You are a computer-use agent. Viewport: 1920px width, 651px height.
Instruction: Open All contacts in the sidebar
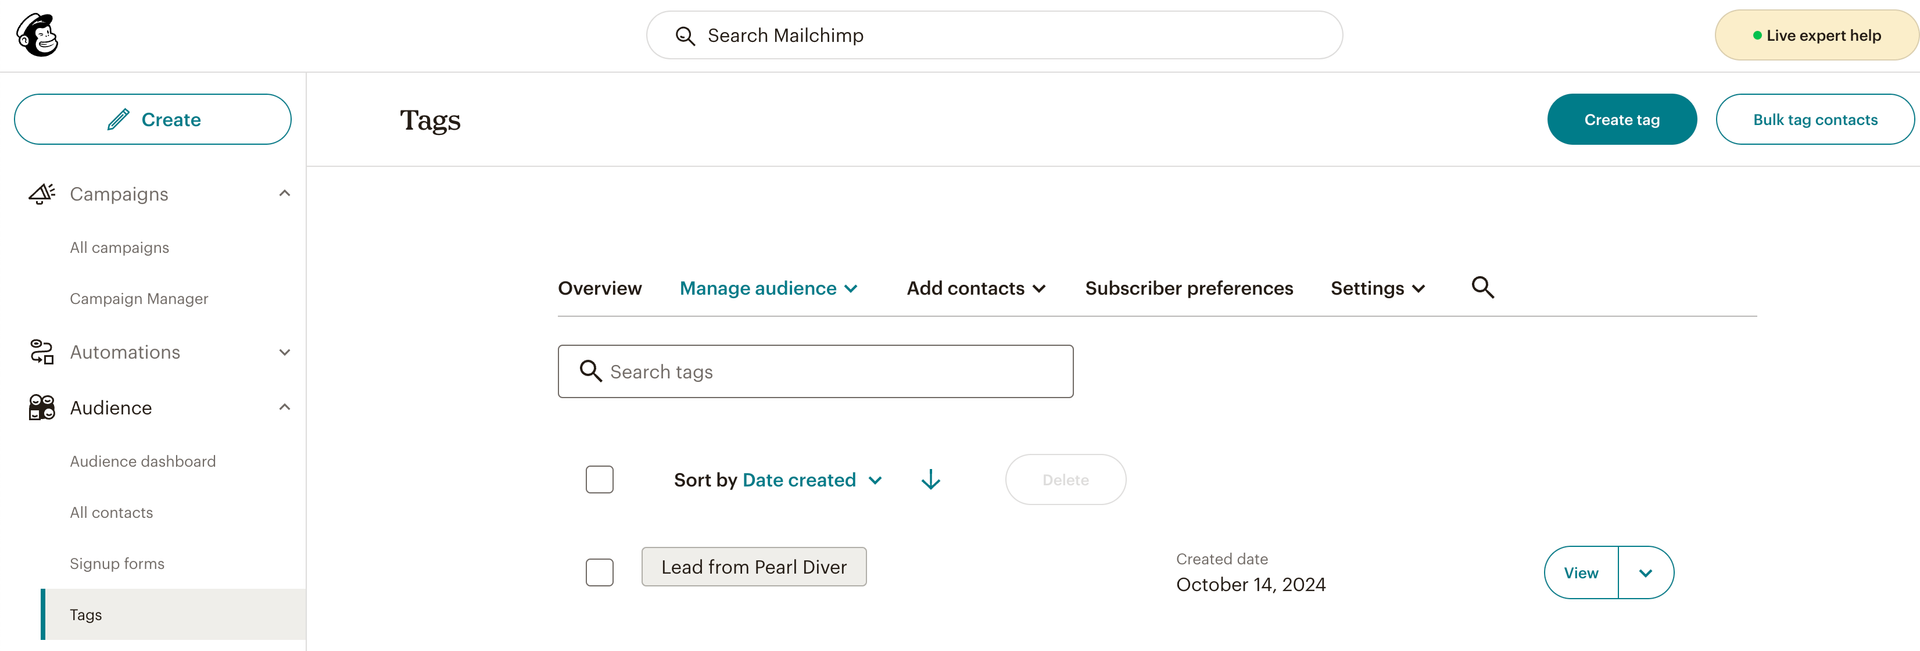[x=112, y=513]
